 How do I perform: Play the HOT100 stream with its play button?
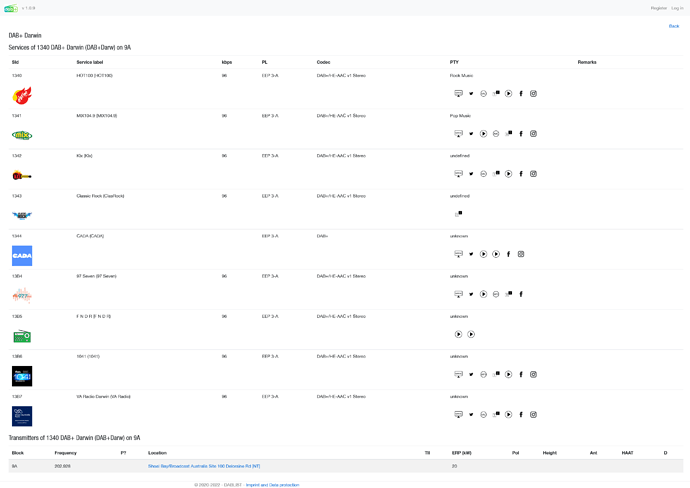click(x=508, y=94)
